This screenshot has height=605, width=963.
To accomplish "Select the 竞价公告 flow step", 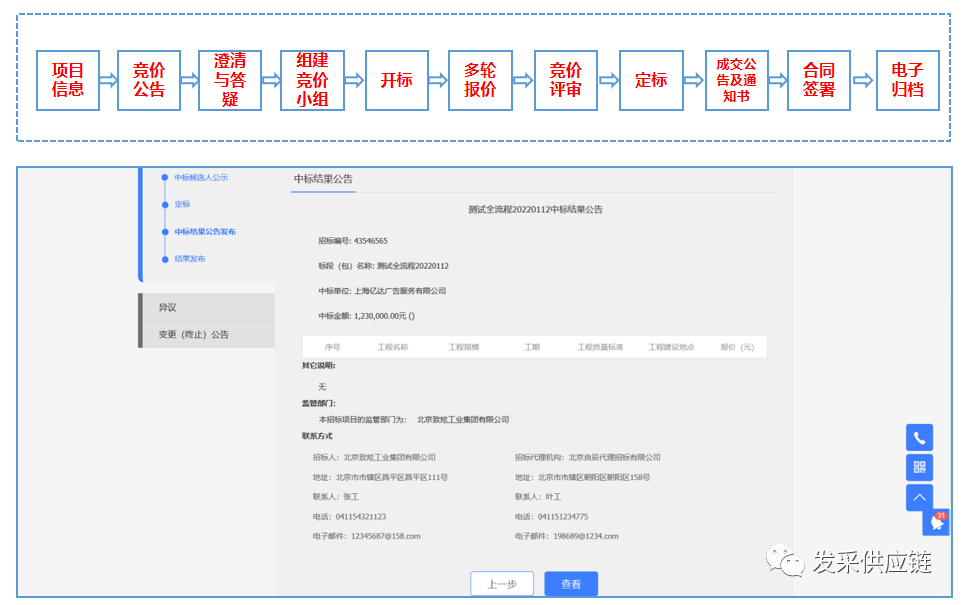I will coord(148,79).
